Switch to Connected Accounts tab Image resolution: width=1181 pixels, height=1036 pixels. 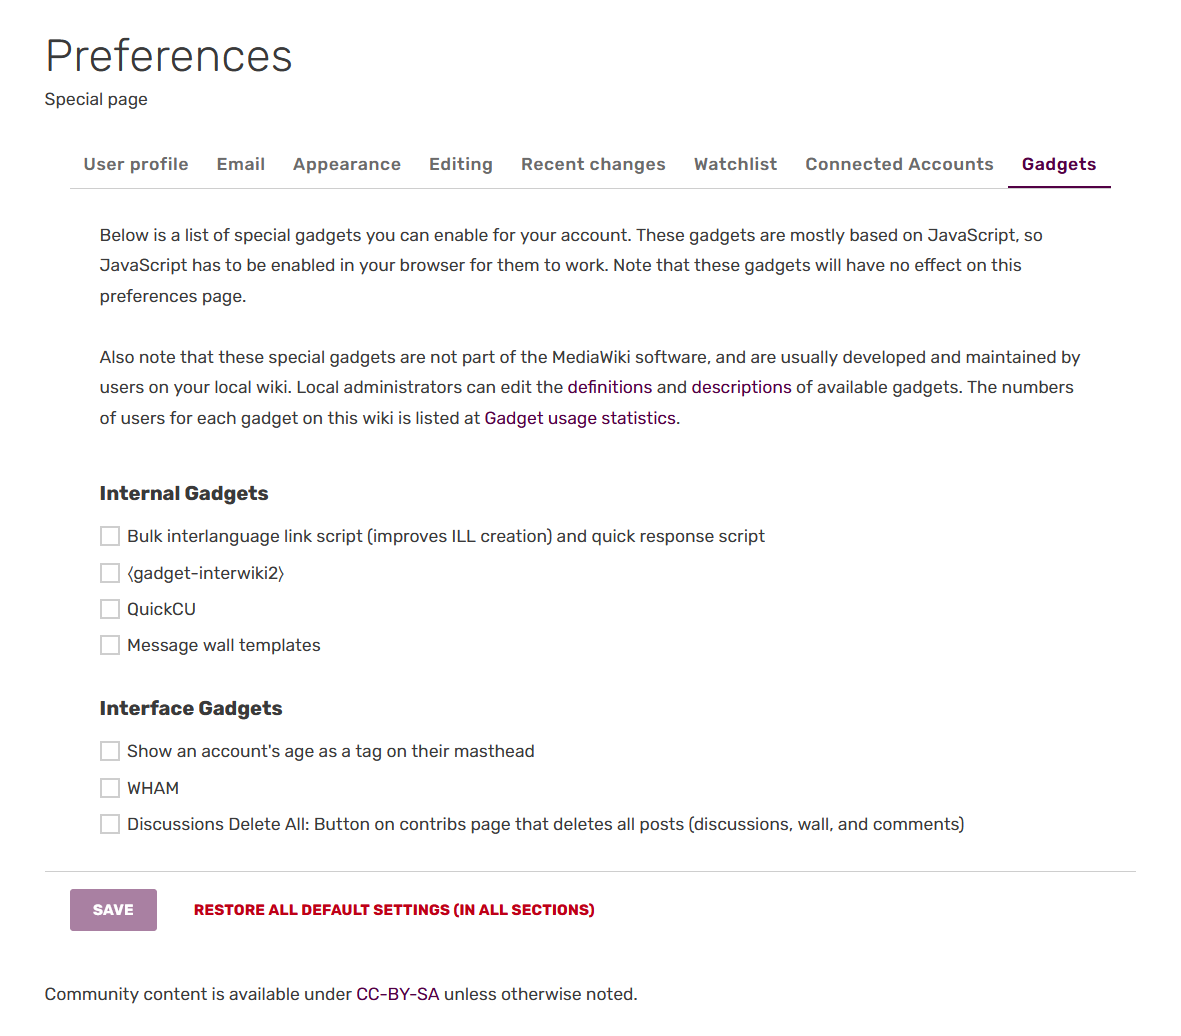point(899,164)
